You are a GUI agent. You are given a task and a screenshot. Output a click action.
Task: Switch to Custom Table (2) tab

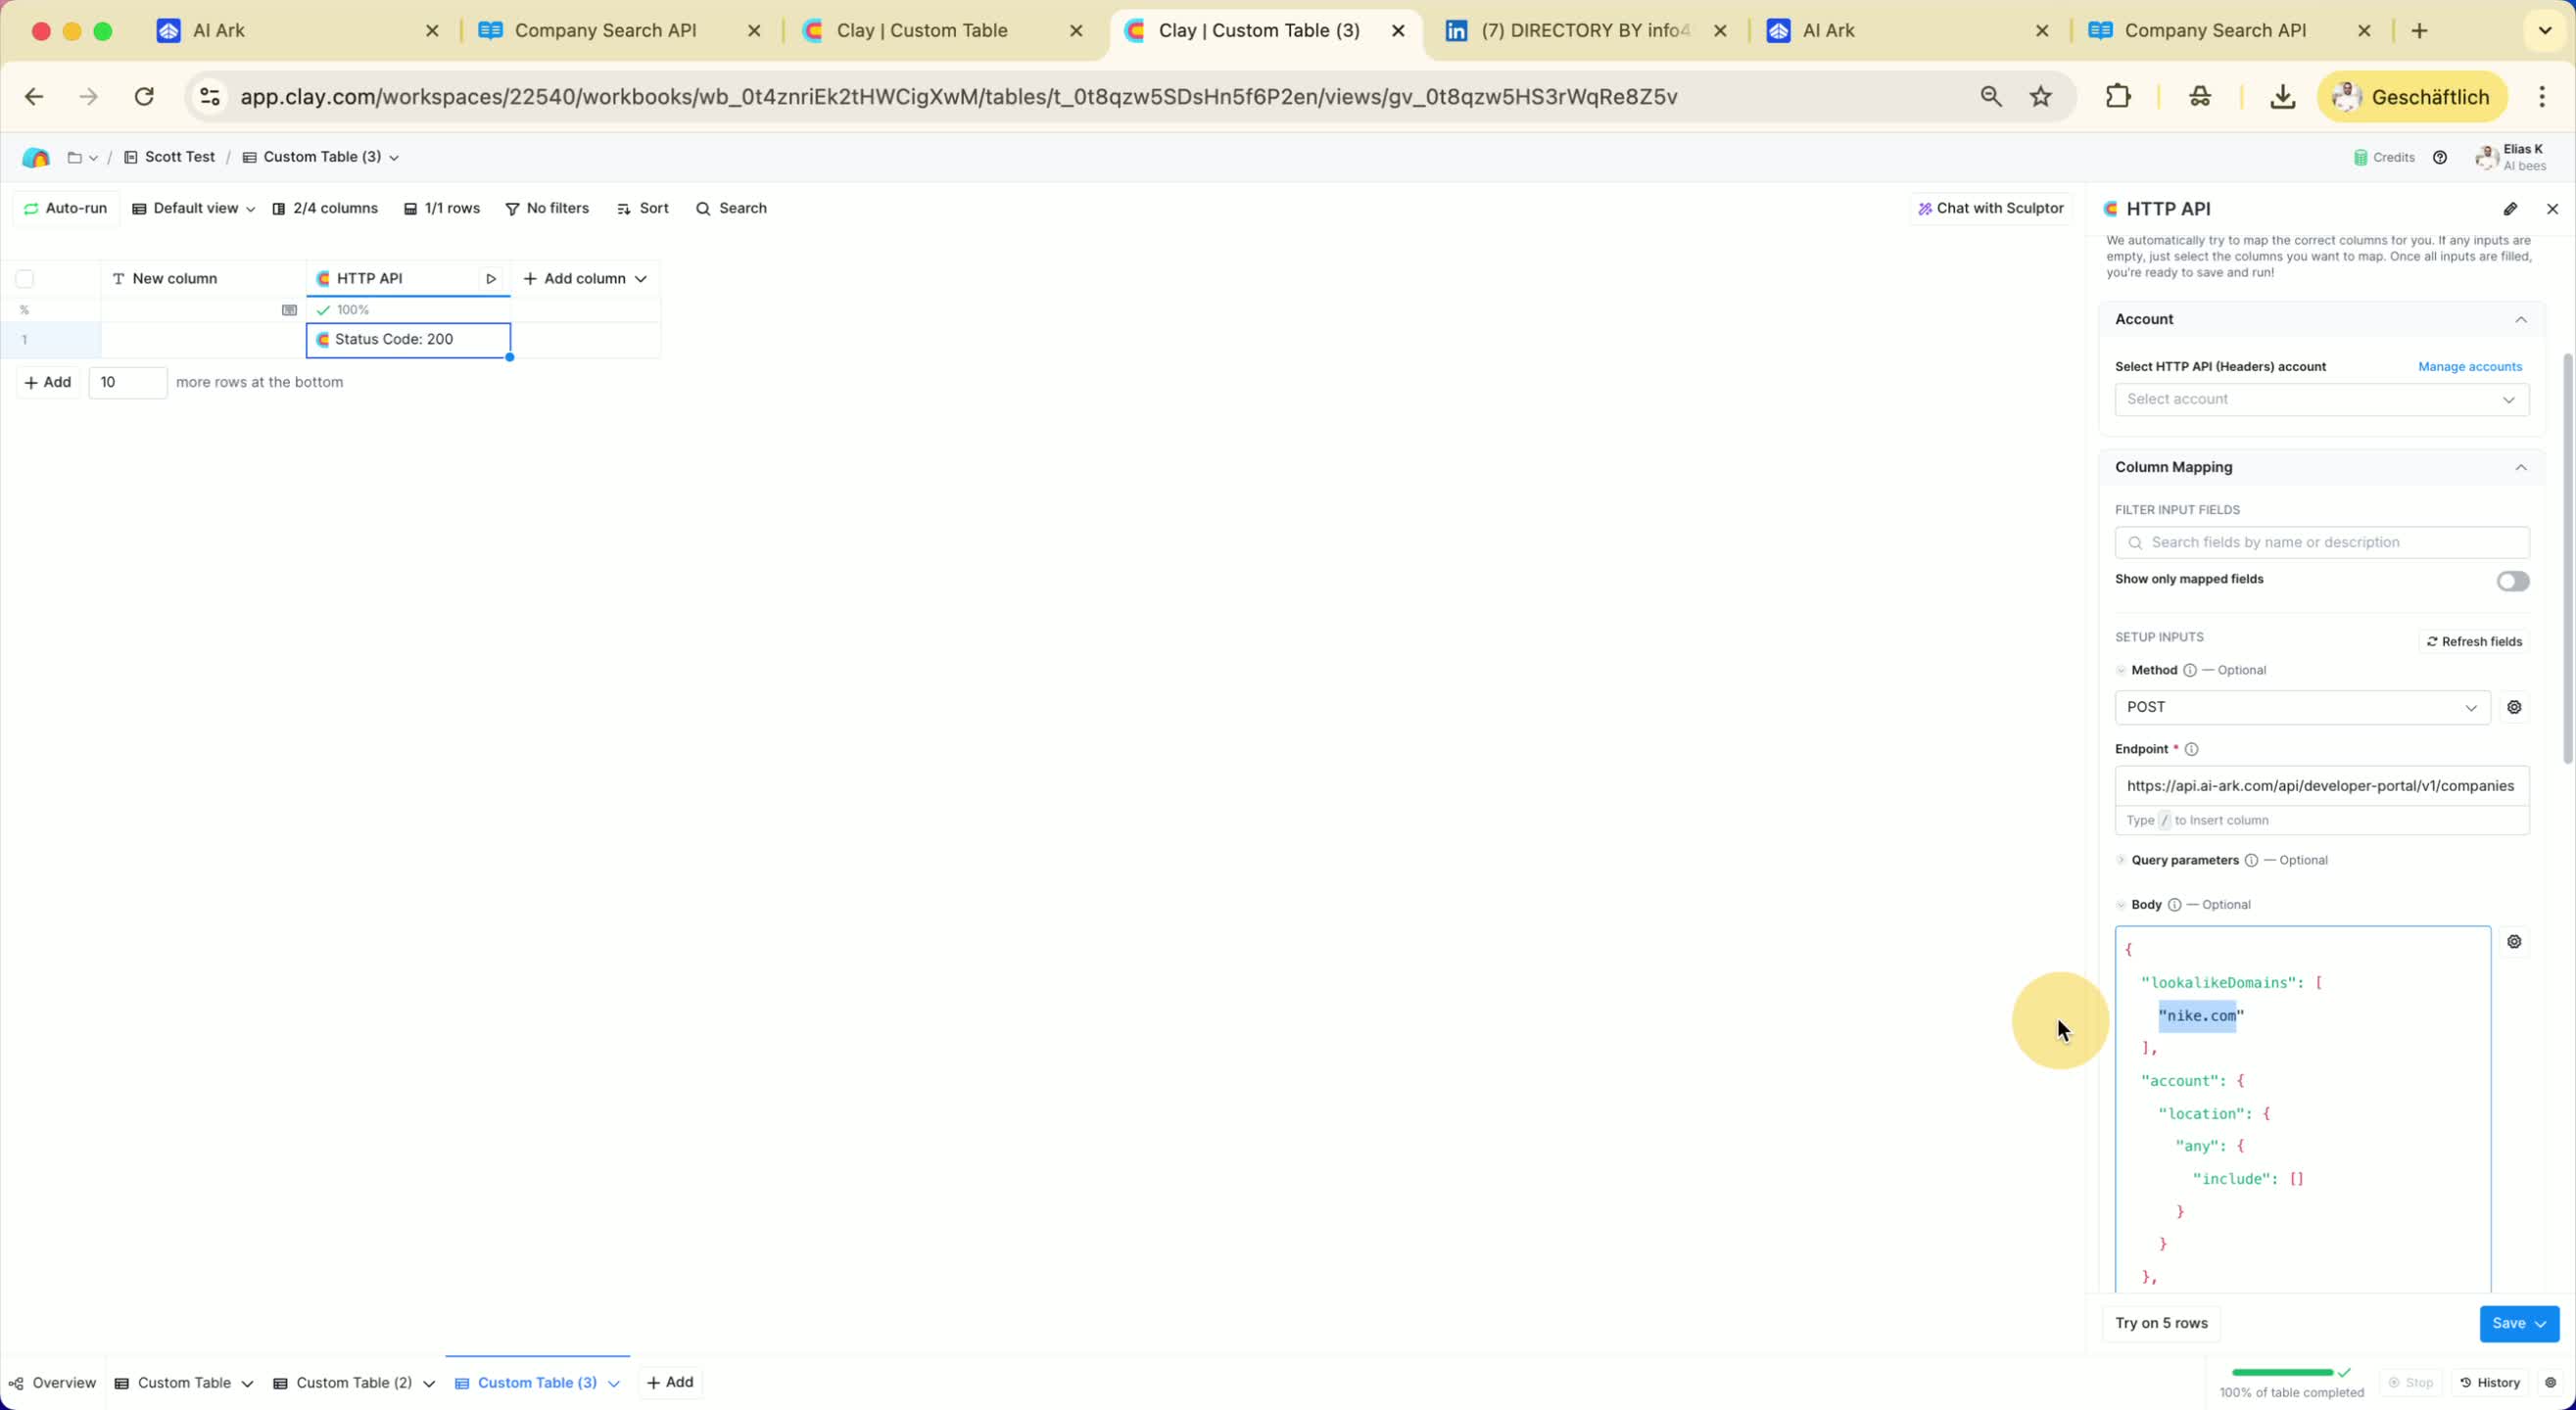(x=354, y=1383)
